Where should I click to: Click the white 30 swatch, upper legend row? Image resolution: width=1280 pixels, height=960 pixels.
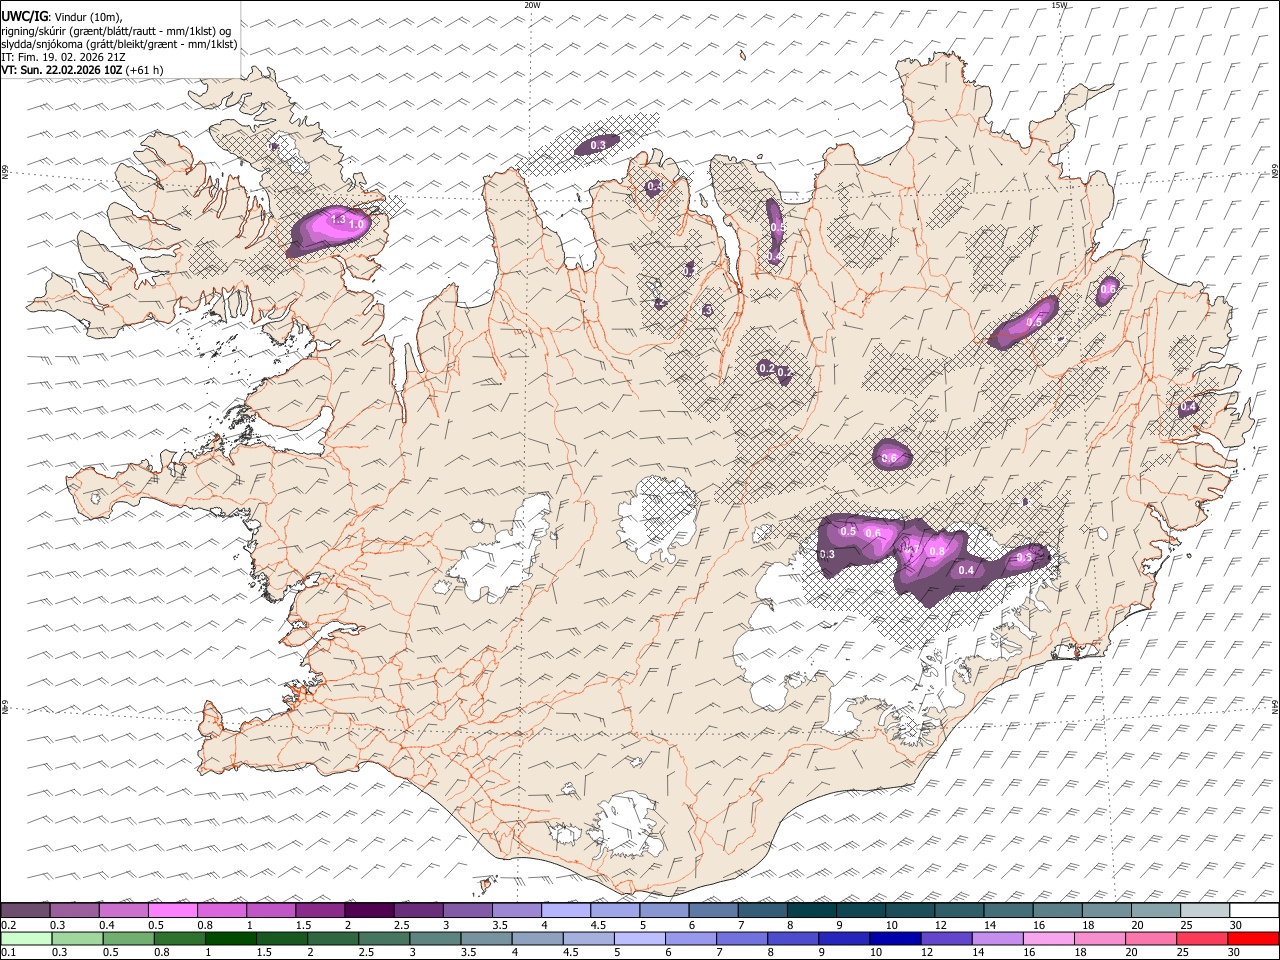pos(1254,911)
